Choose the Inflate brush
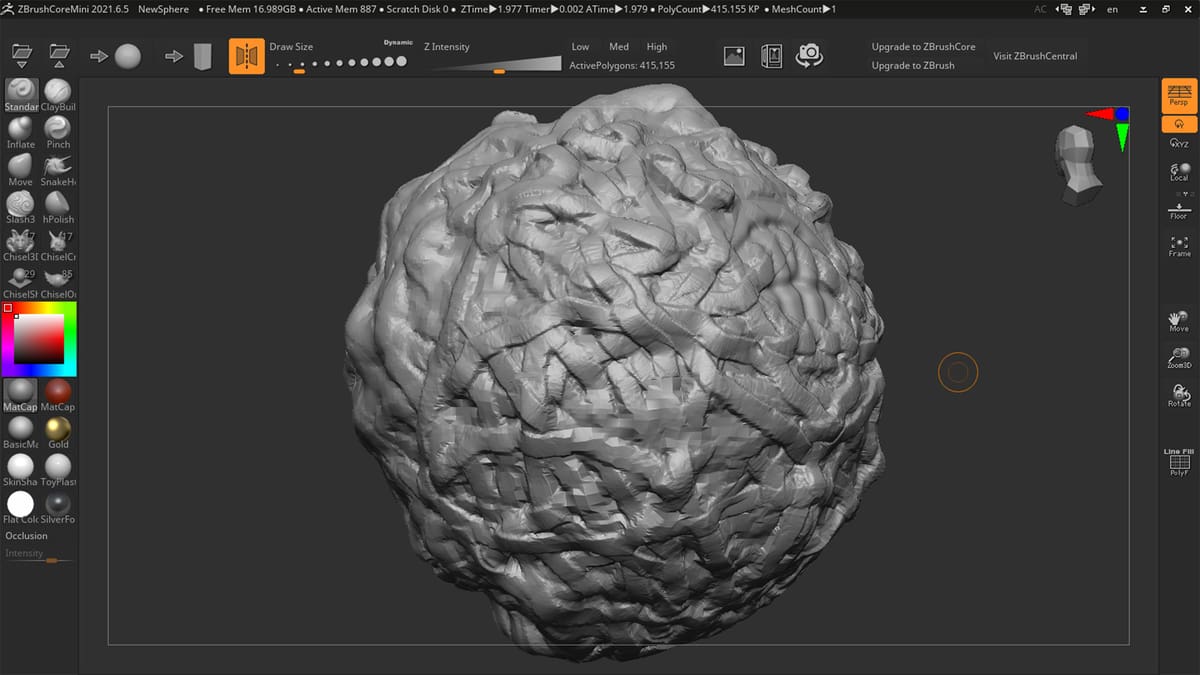 pyautogui.click(x=21, y=132)
